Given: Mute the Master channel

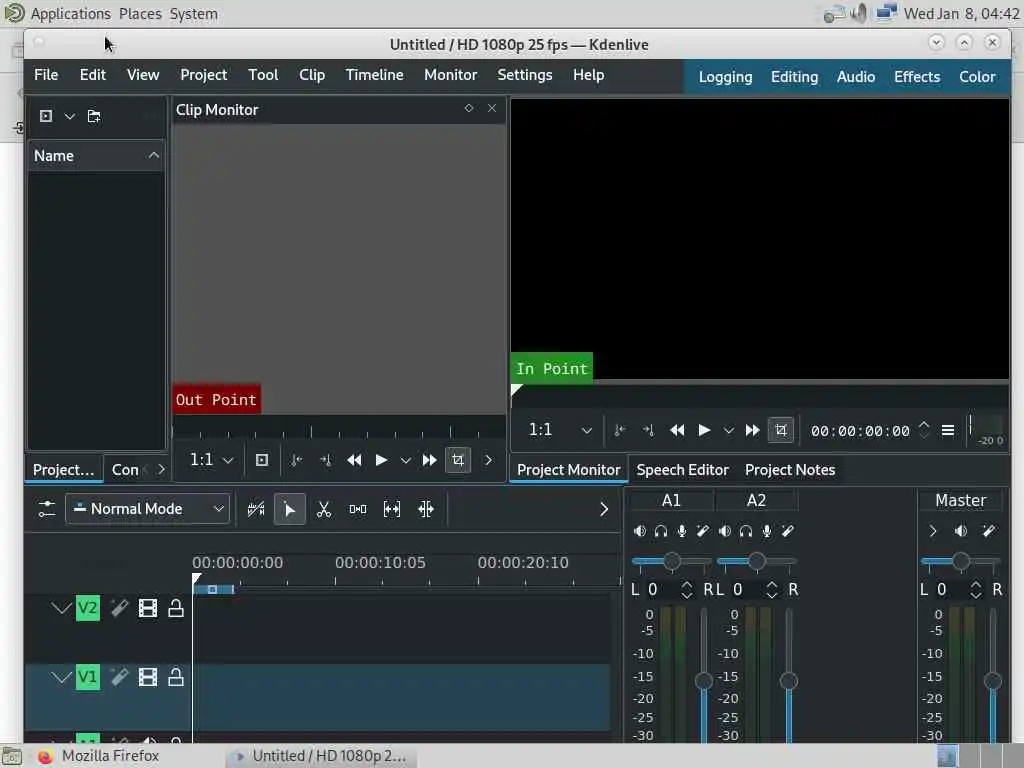Looking at the screenshot, I should pyautogui.click(x=961, y=531).
